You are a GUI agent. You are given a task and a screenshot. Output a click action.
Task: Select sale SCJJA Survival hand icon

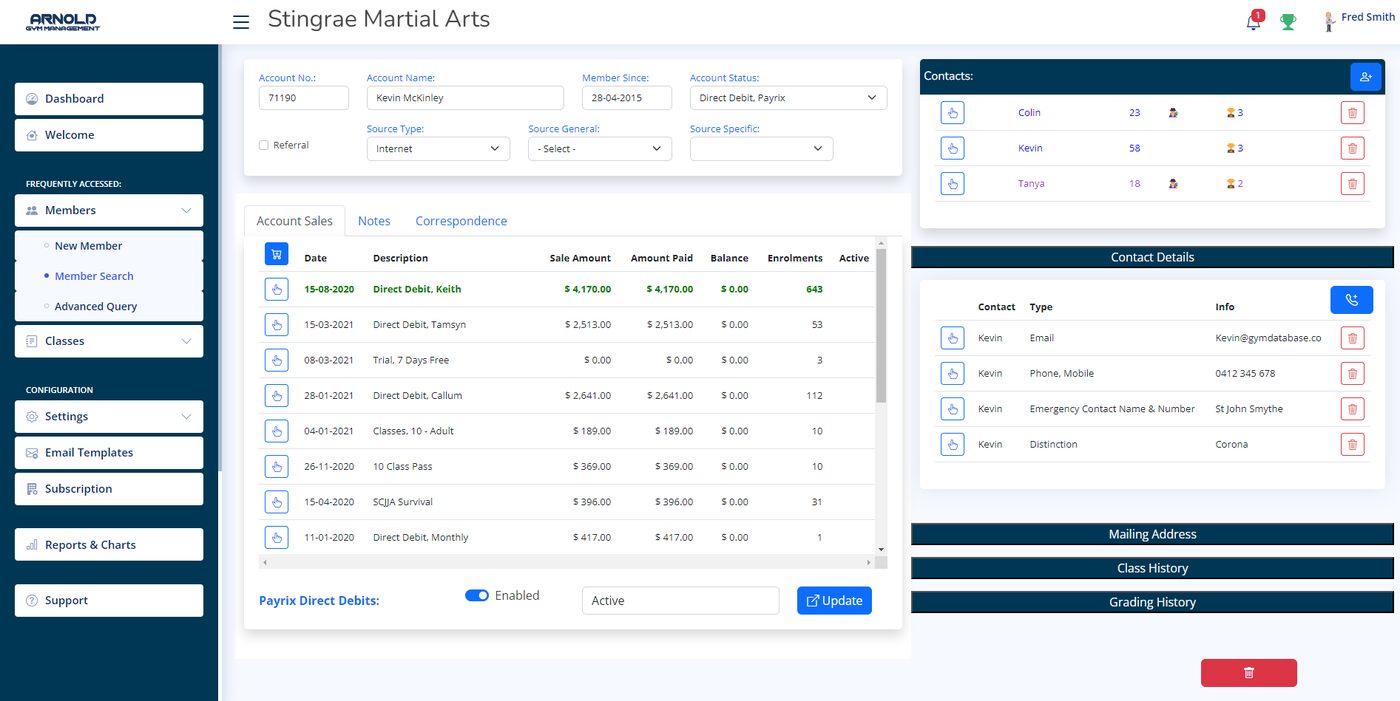[276, 502]
